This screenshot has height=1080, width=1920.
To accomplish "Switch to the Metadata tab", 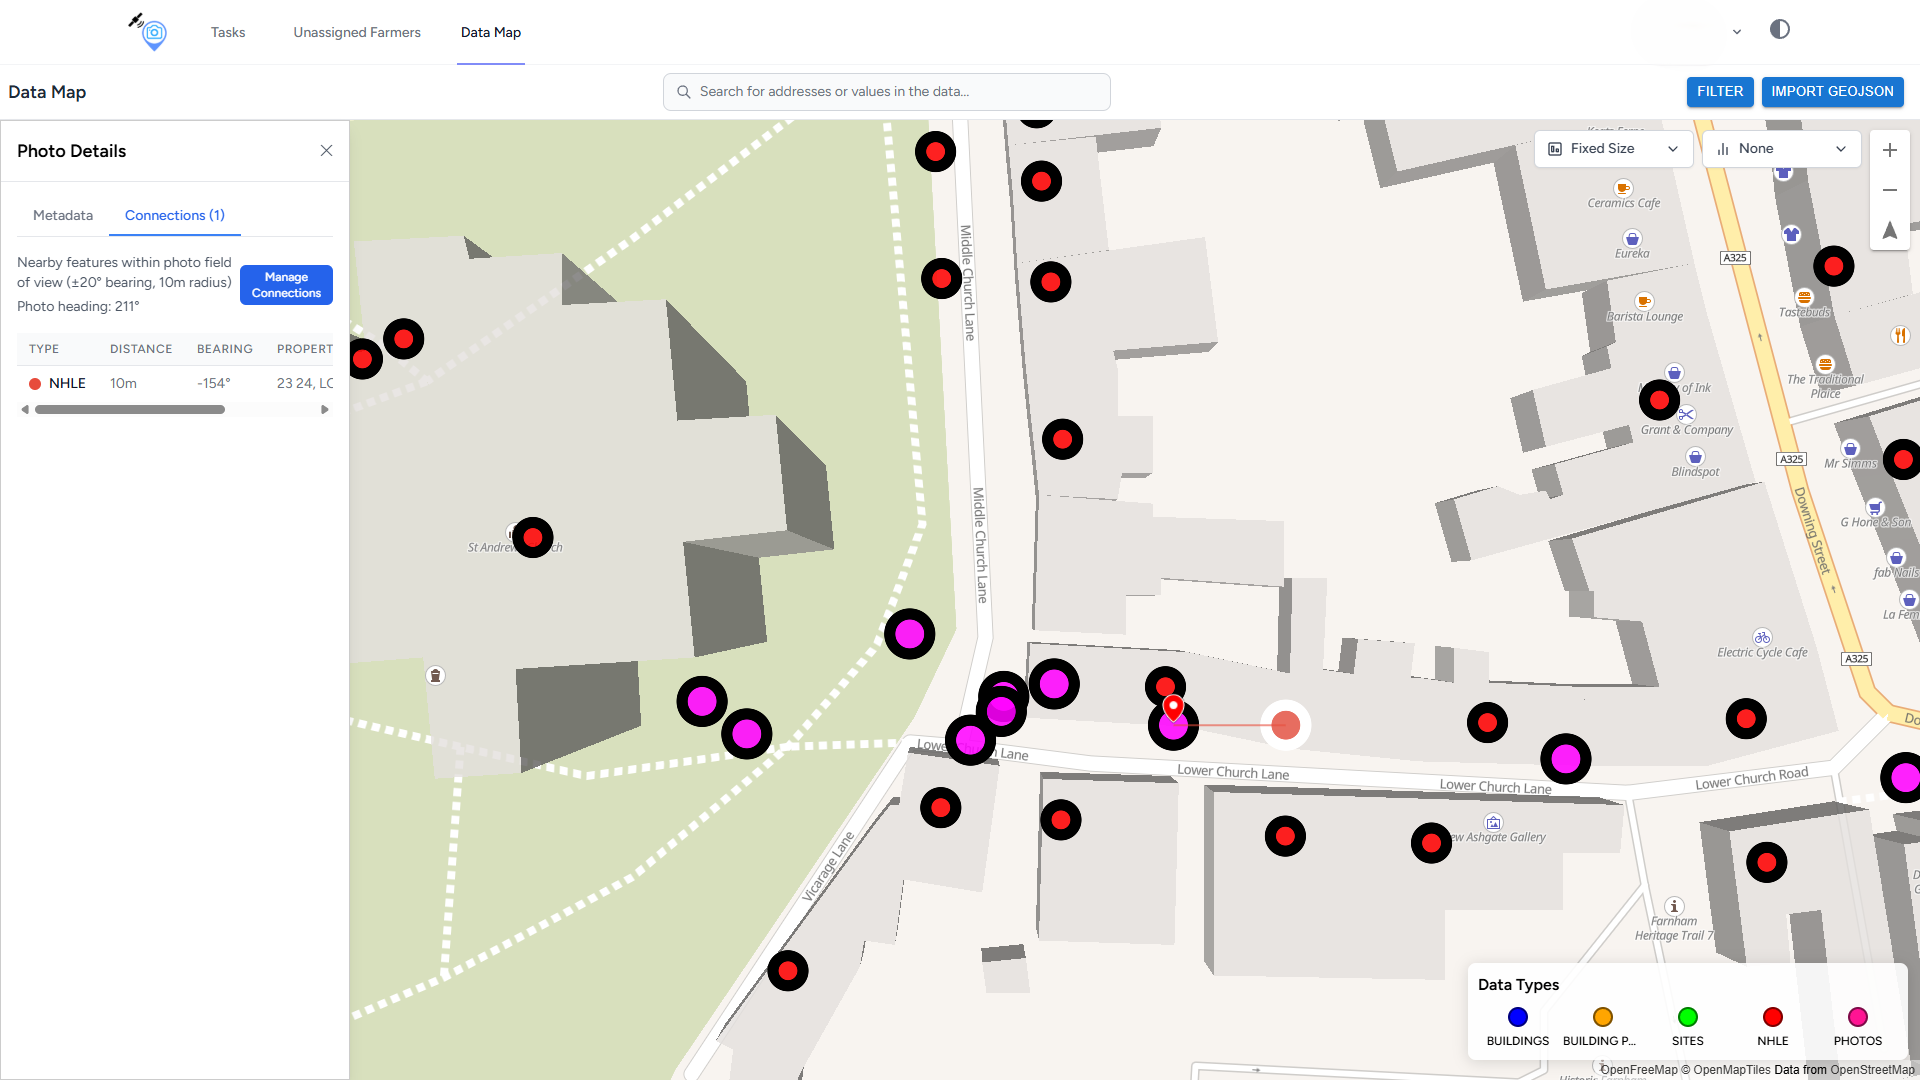I will (x=63, y=215).
